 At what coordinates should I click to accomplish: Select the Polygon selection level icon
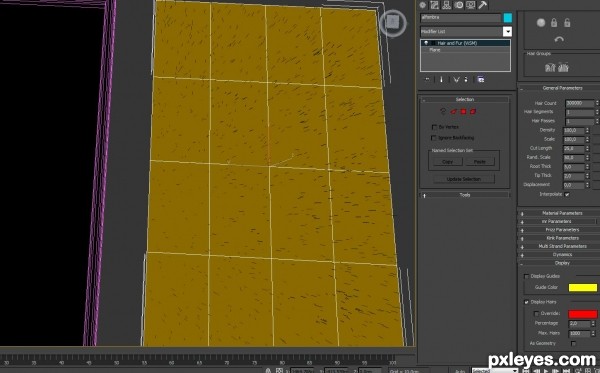[x=463, y=112]
